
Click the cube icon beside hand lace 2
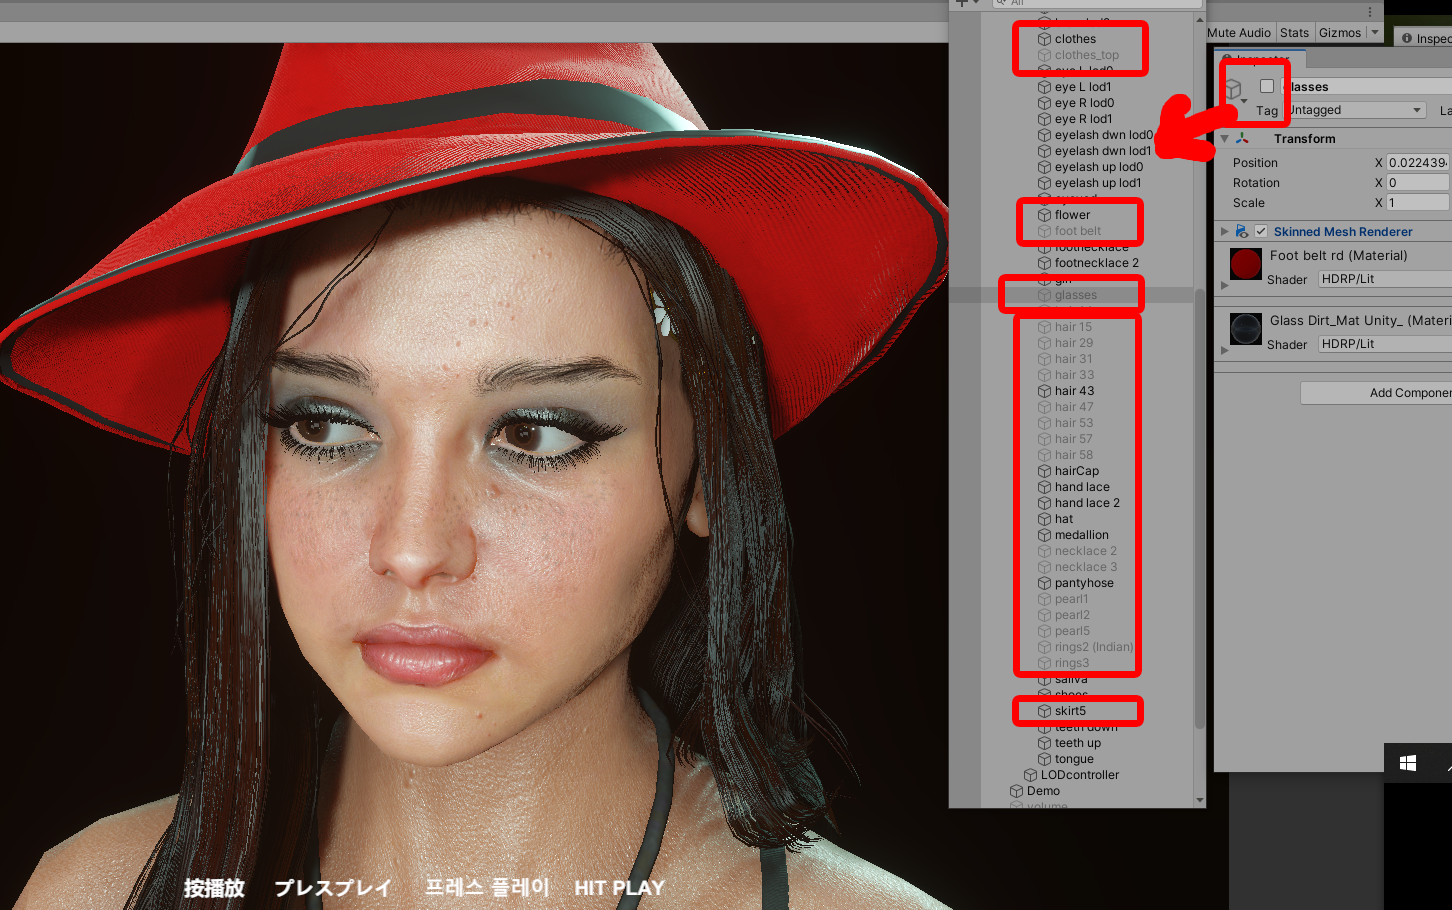1044,503
